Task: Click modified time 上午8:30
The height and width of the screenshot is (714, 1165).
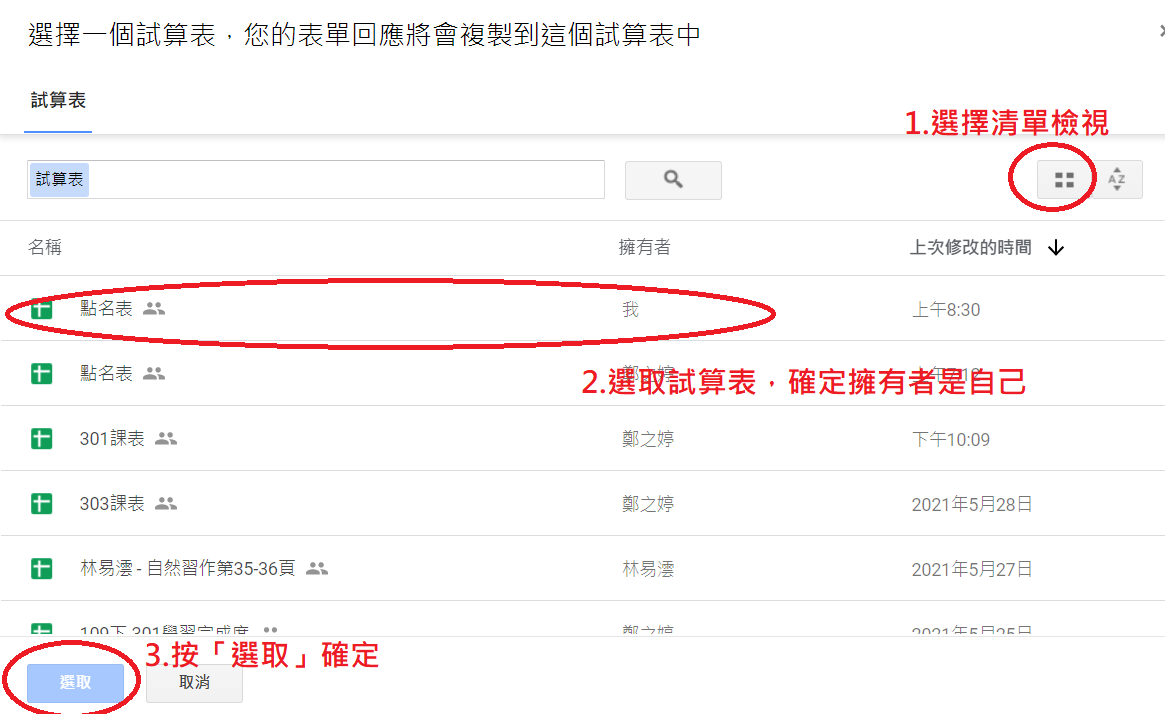Action: [946, 310]
